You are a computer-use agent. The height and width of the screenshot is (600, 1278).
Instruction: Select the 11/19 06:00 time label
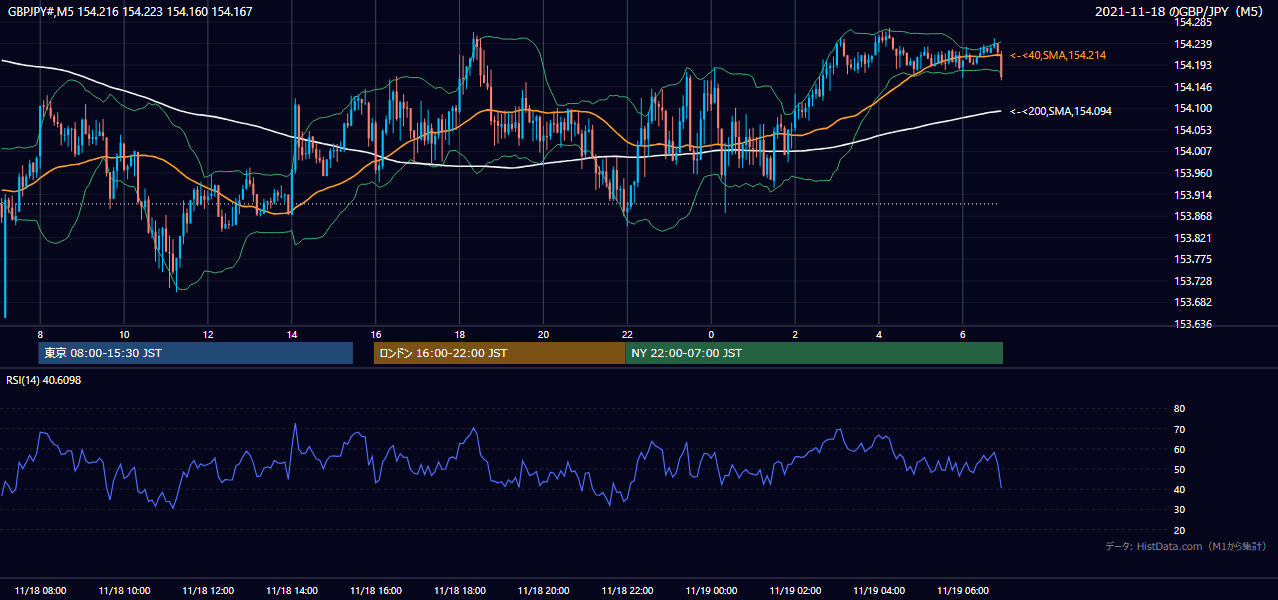pos(962,591)
